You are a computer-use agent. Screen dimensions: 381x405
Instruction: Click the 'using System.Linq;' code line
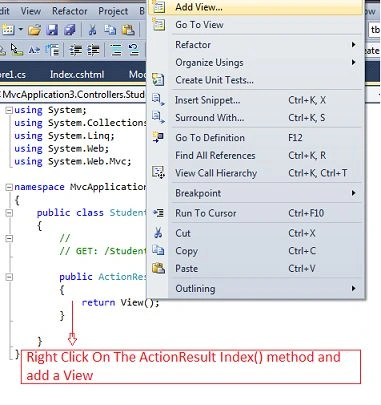tap(64, 136)
